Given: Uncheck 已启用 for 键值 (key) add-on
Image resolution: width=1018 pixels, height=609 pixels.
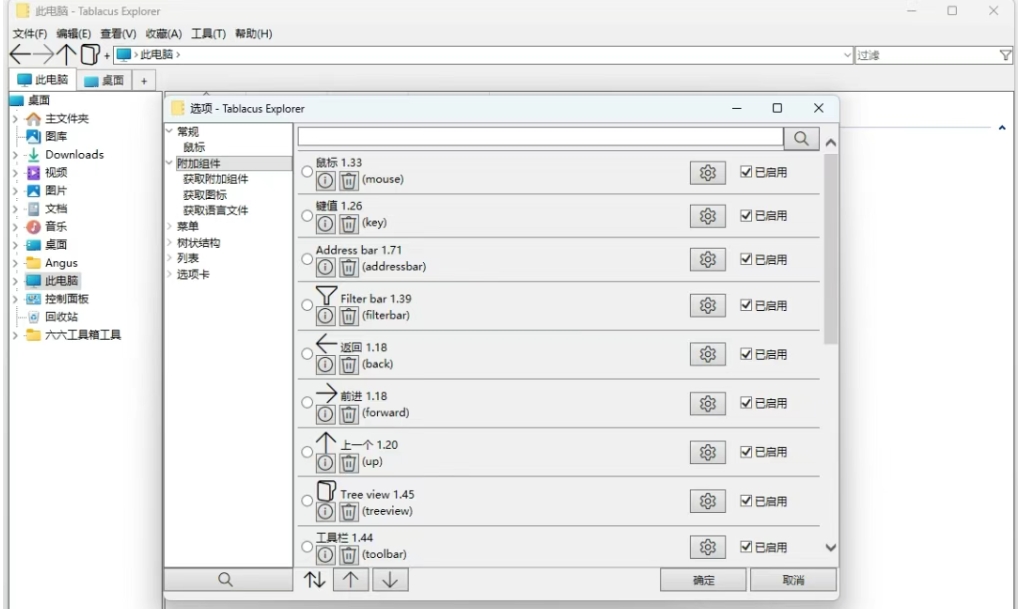Looking at the screenshot, I should [746, 215].
